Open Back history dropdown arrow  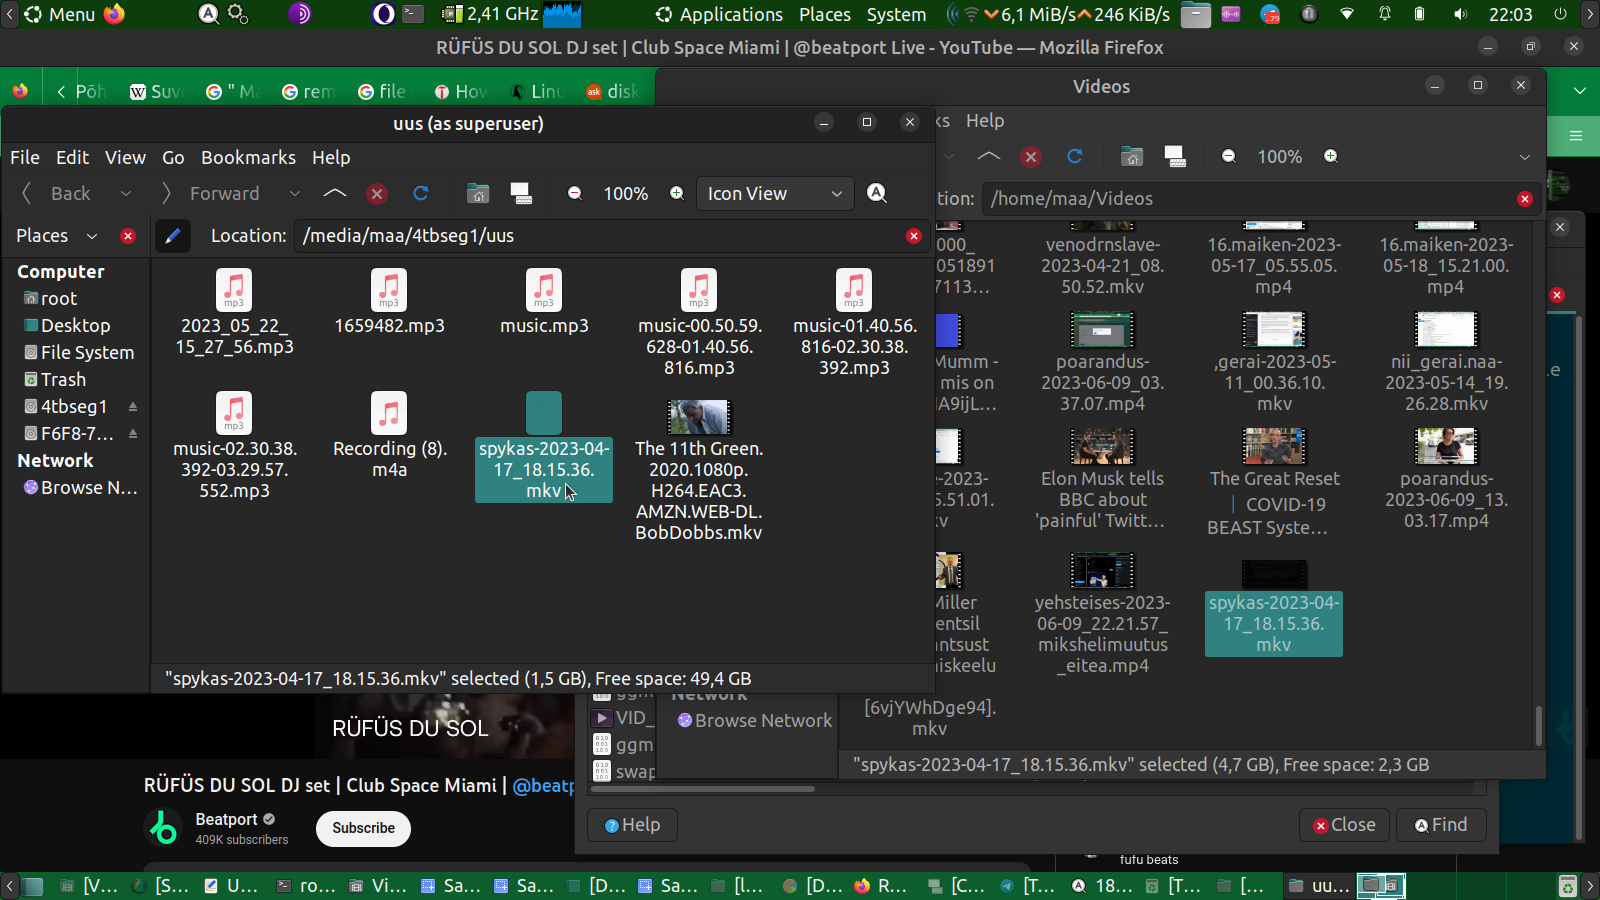(x=126, y=194)
